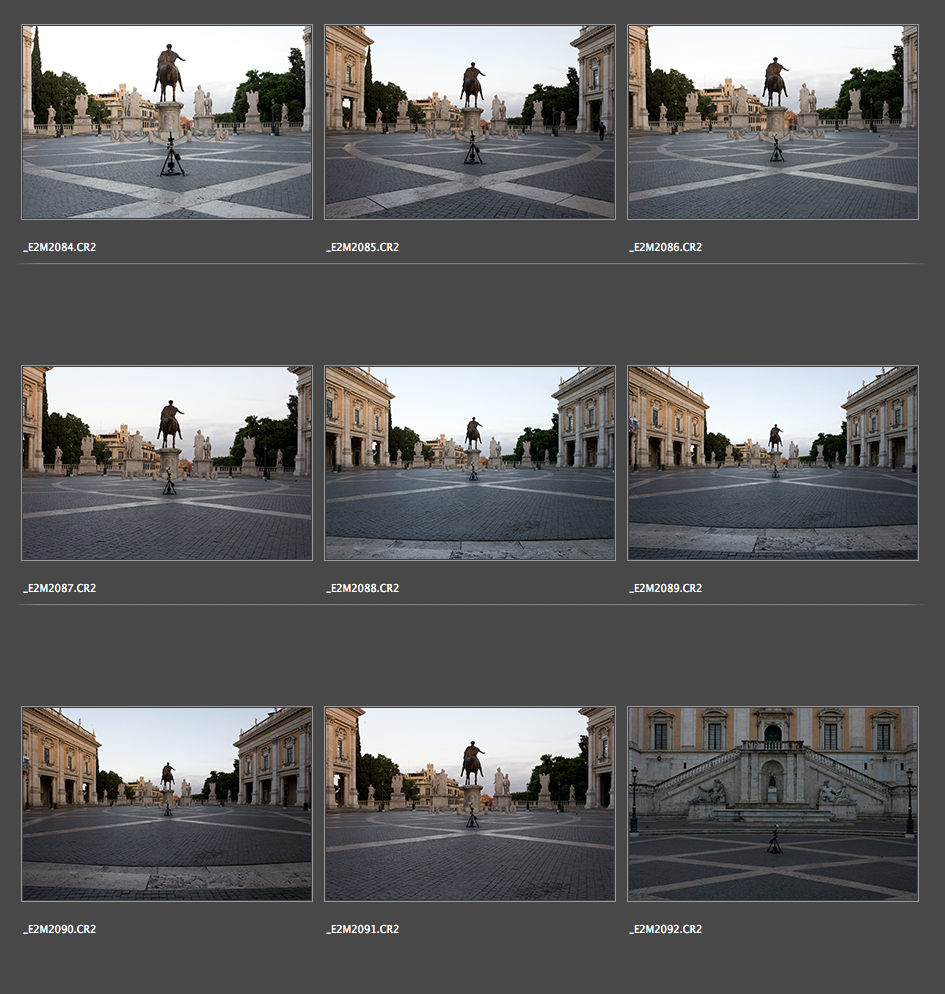Highlight the _E2M2091.CR2 photo thumbnail
945x994 pixels.
pos(470,804)
